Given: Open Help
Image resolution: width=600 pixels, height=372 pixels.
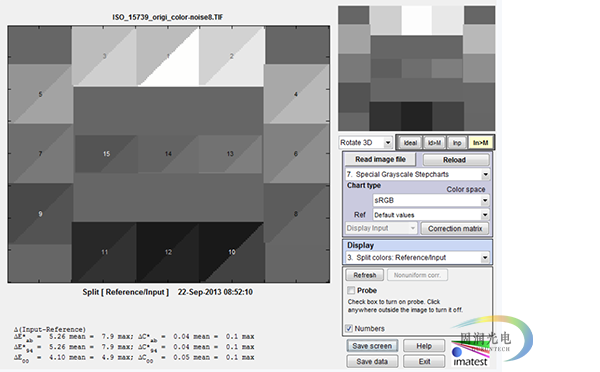Looking at the screenshot, I should click(x=424, y=346).
